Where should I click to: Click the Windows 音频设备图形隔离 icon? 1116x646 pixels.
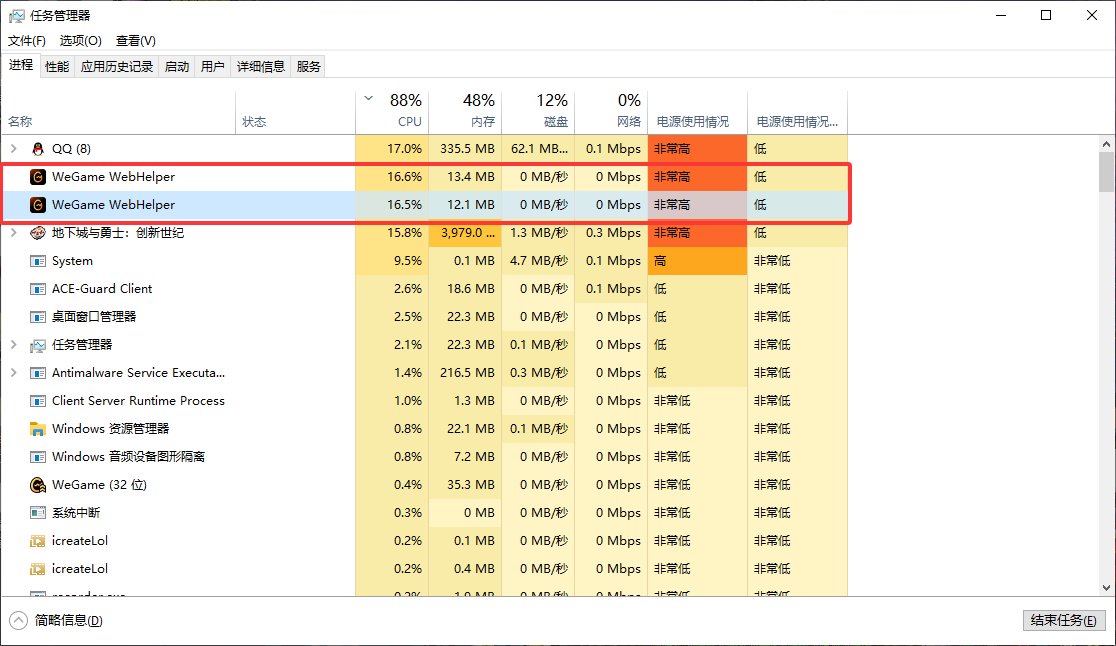[38, 457]
